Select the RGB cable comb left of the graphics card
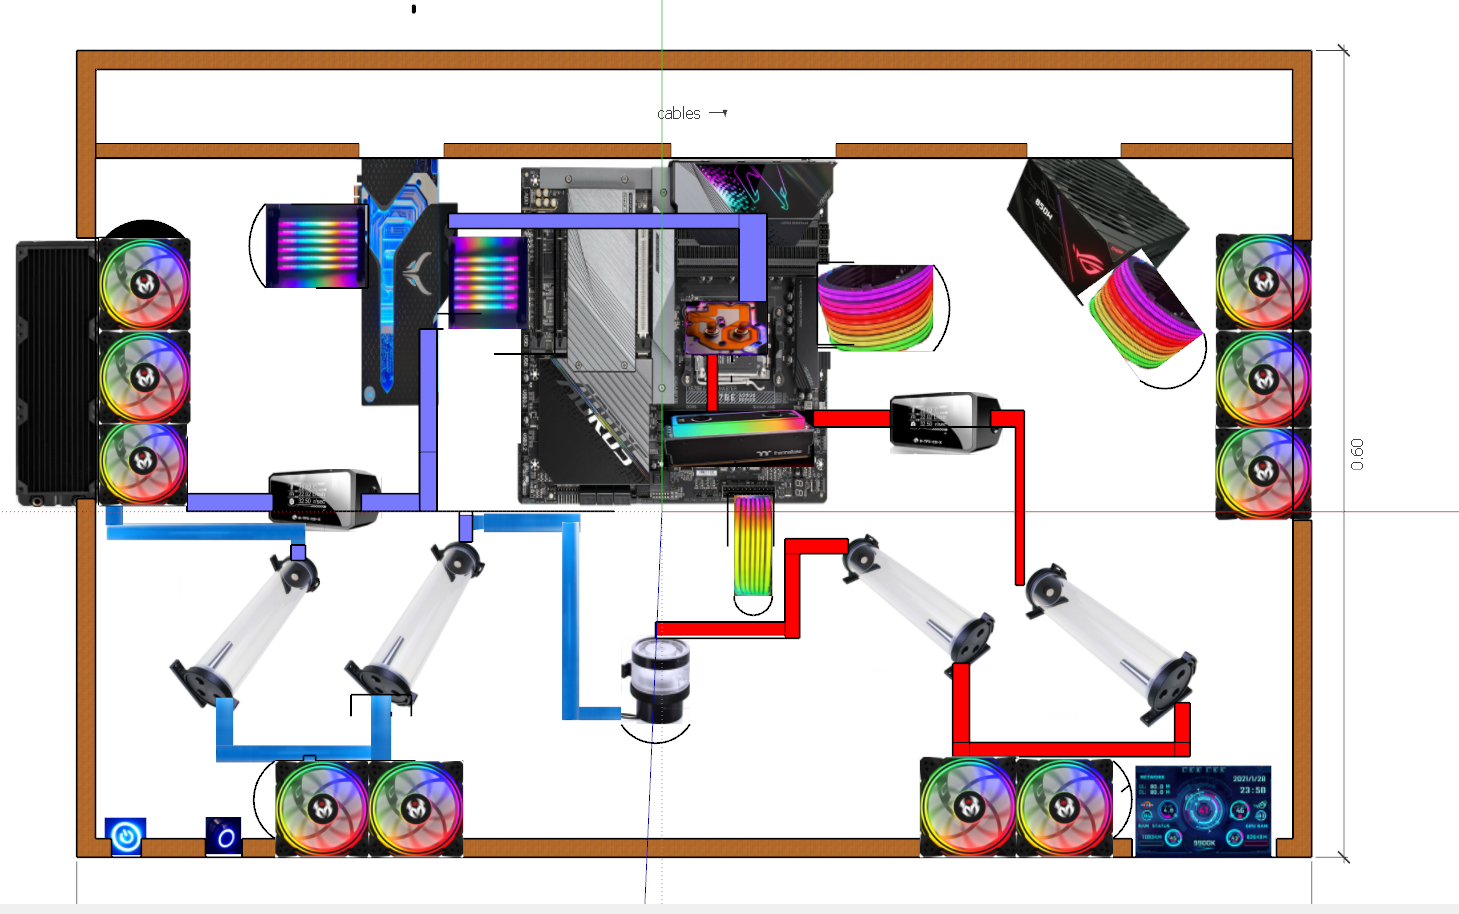This screenshot has height=914, width=1459. click(x=316, y=246)
